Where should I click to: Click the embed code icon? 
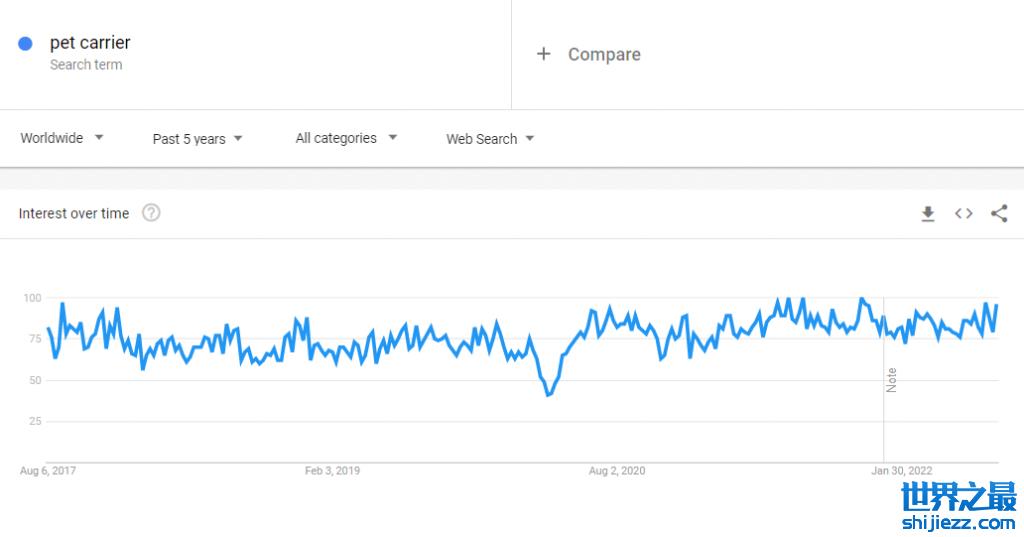click(x=963, y=213)
